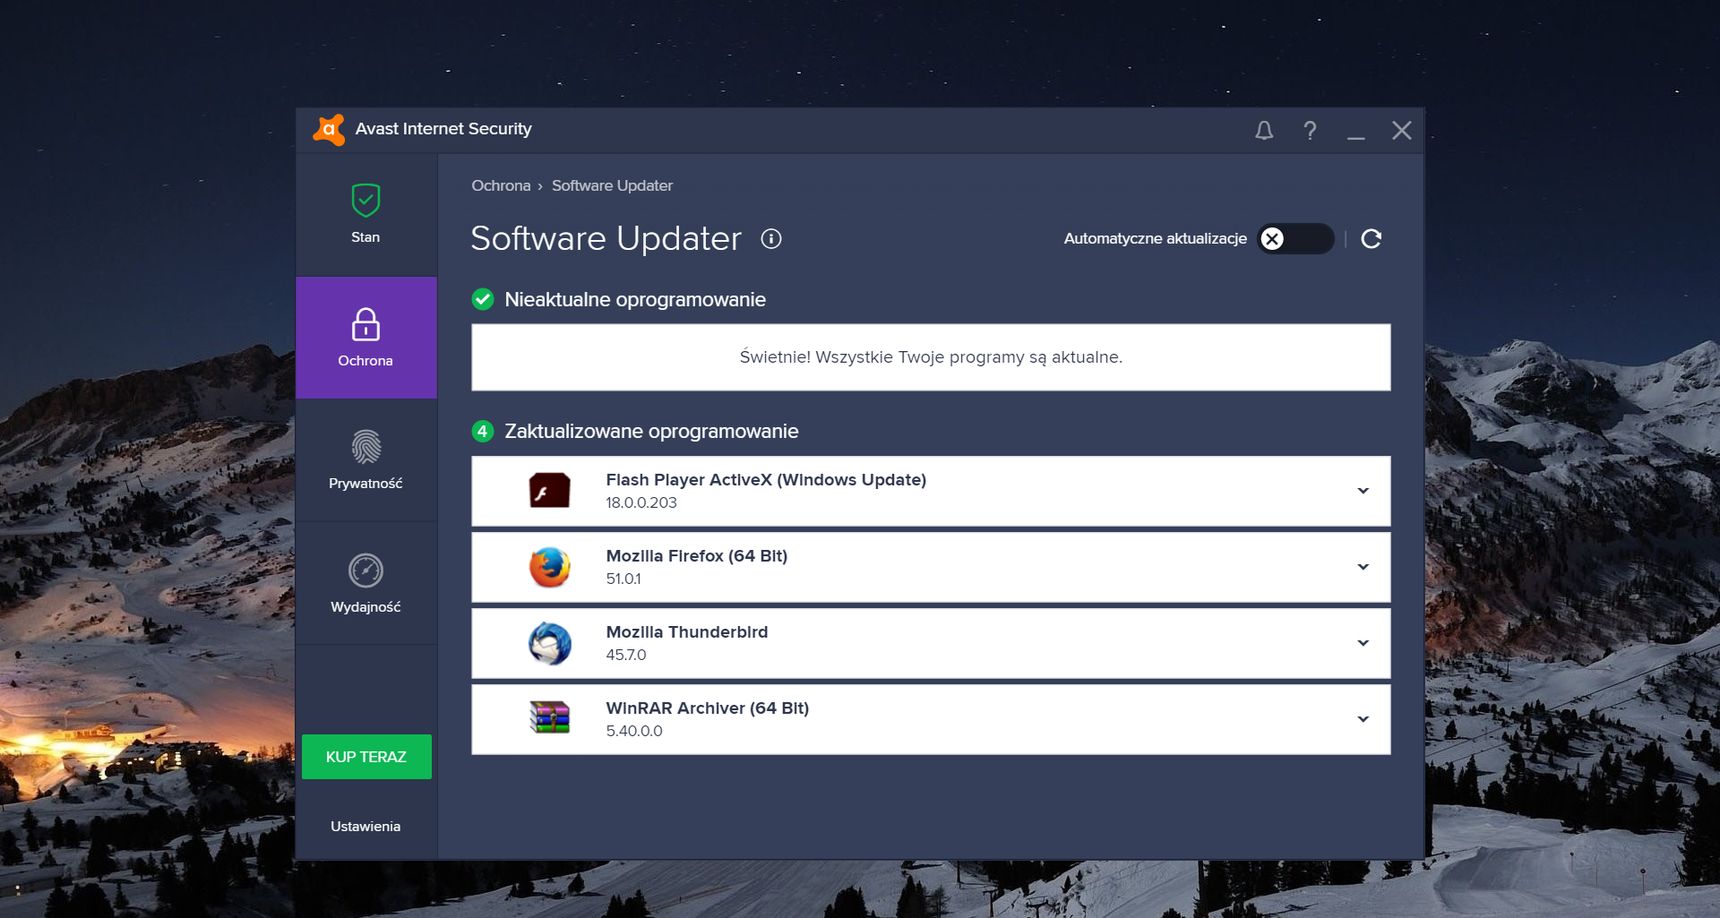The width and height of the screenshot is (1720, 918).
Task: Click the Software Updater breadcrumb
Action: [612, 186]
